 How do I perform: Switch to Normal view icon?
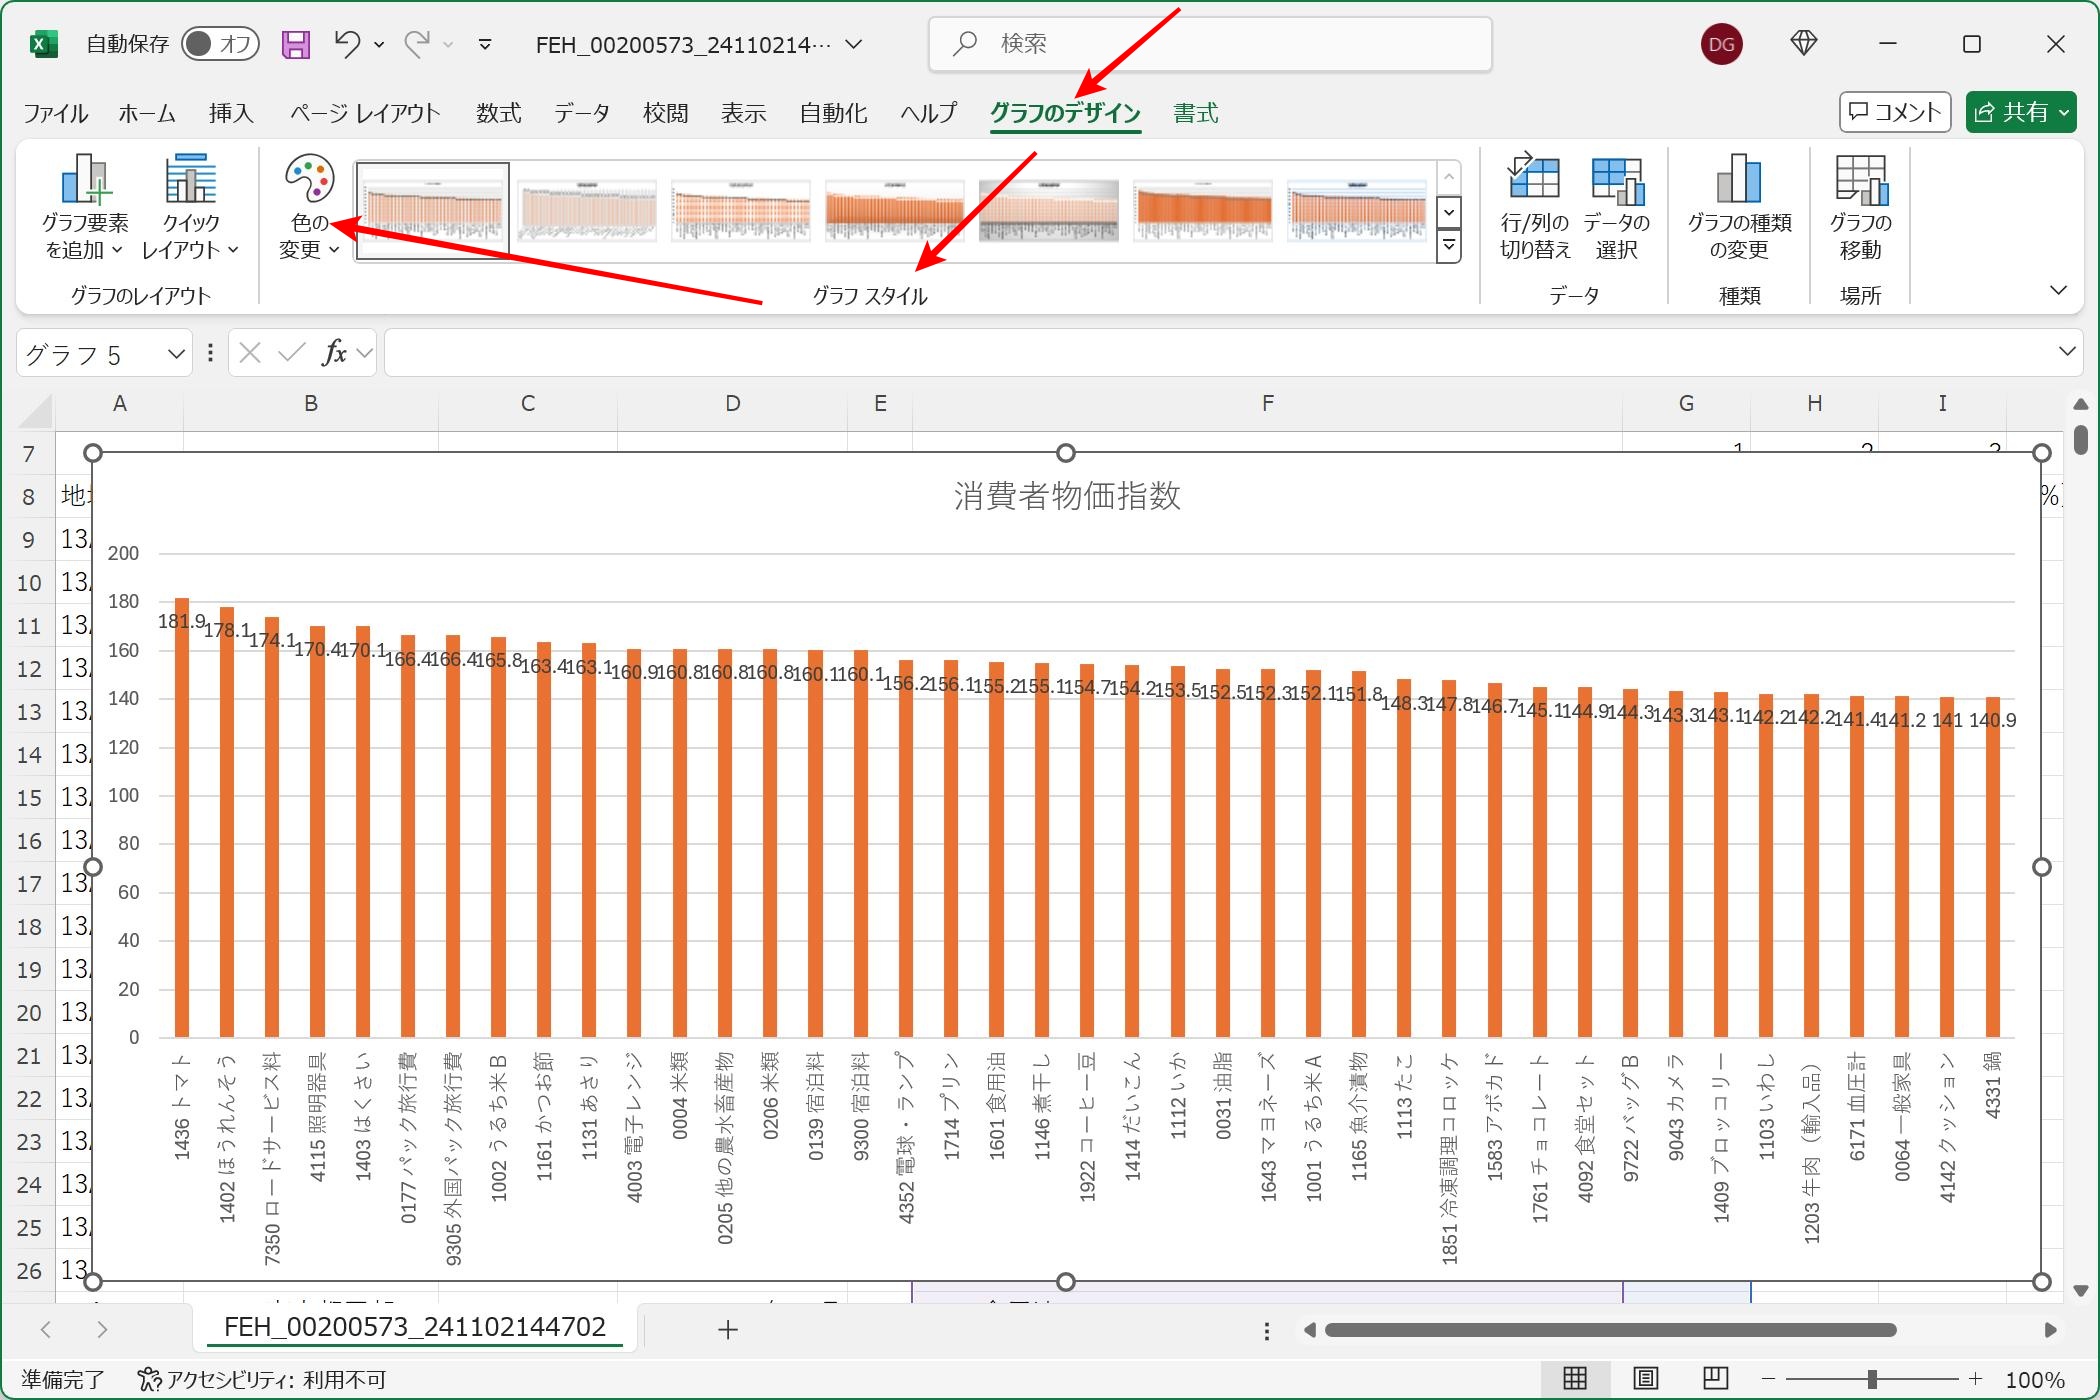1575,1379
